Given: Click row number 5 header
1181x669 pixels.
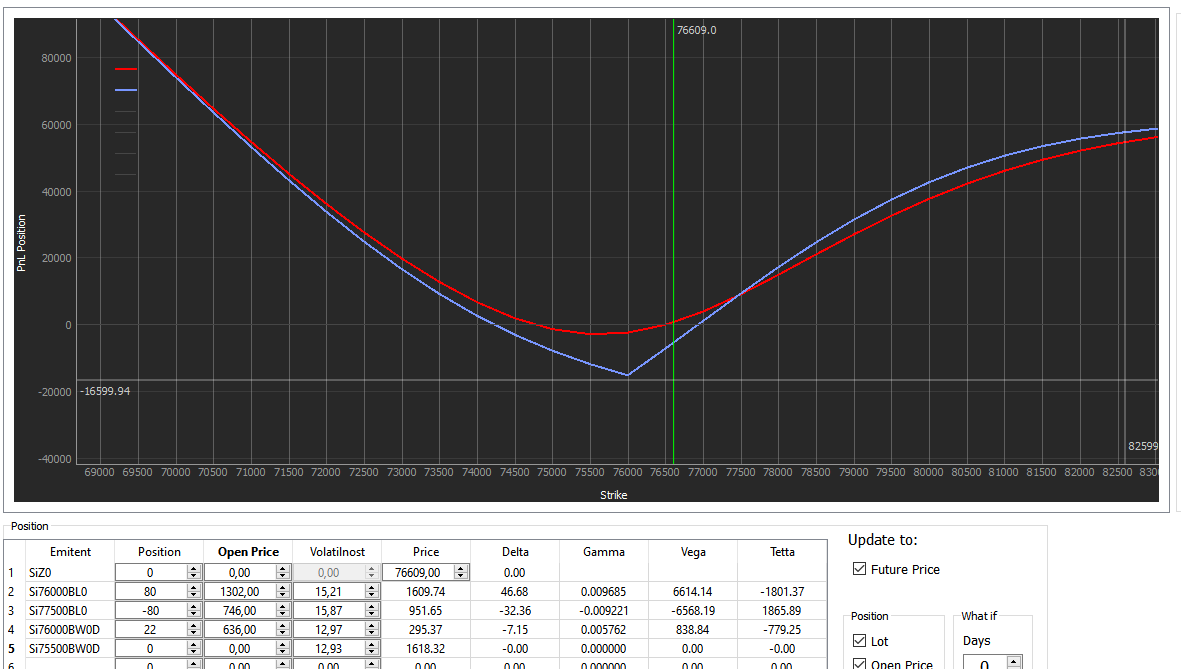Looking at the screenshot, I should tap(11, 648).
